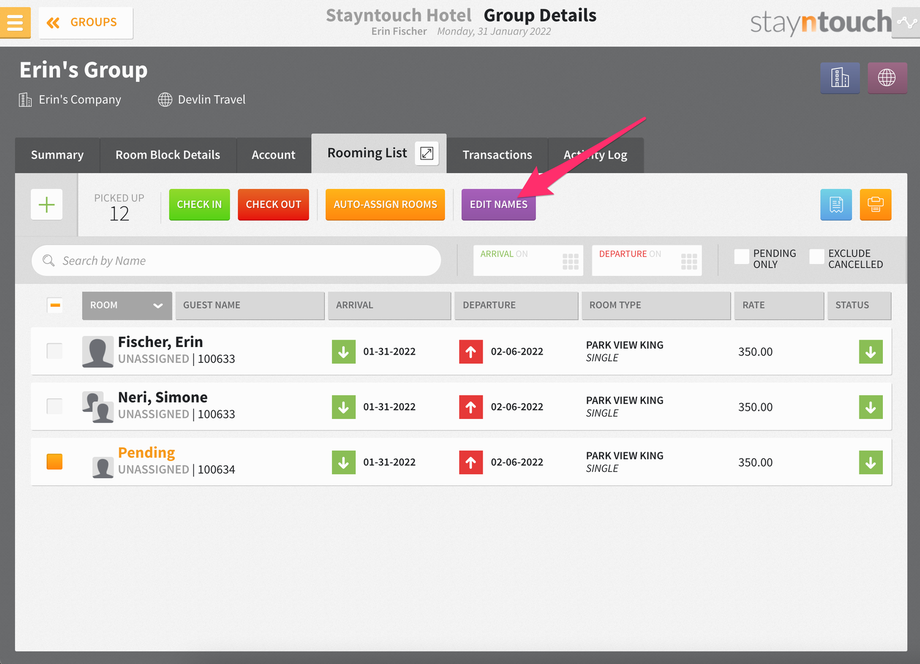920x664 pixels.
Task: Click Auto-Assign Rooms
Action: click(385, 205)
